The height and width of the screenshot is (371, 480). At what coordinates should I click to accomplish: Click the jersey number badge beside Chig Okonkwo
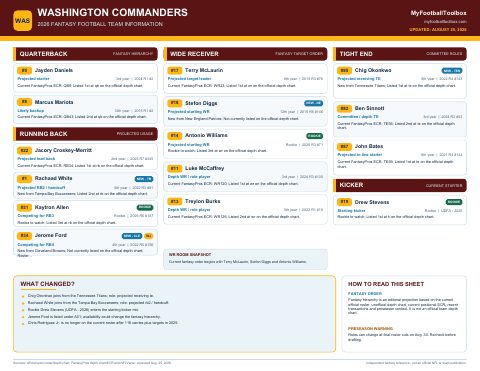[344, 70]
